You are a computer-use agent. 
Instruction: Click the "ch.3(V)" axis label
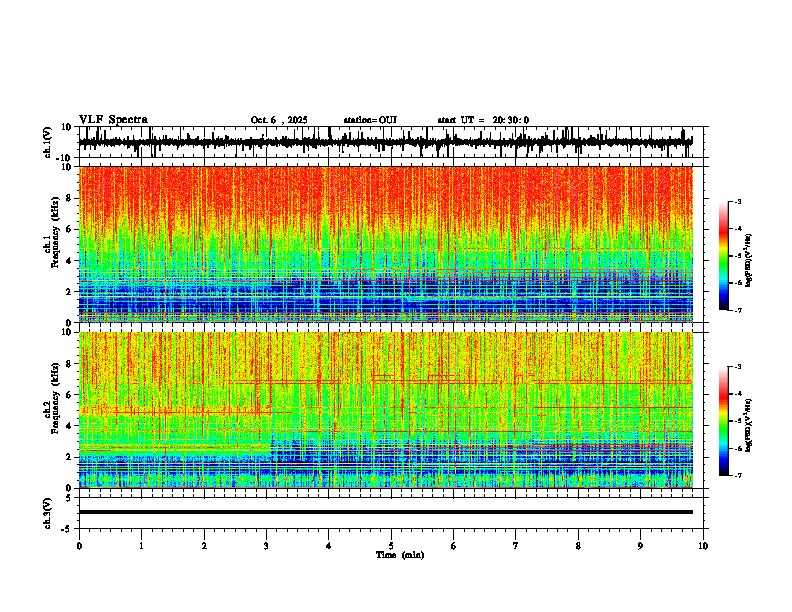(x=48, y=513)
